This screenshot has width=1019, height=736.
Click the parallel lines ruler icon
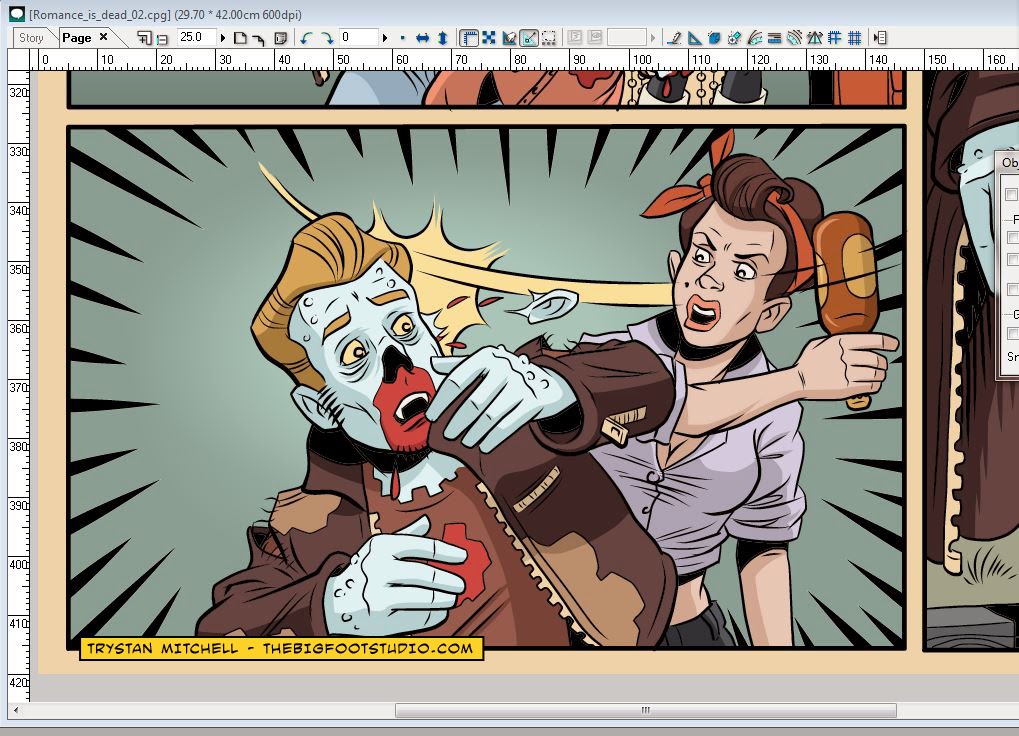click(774, 38)
